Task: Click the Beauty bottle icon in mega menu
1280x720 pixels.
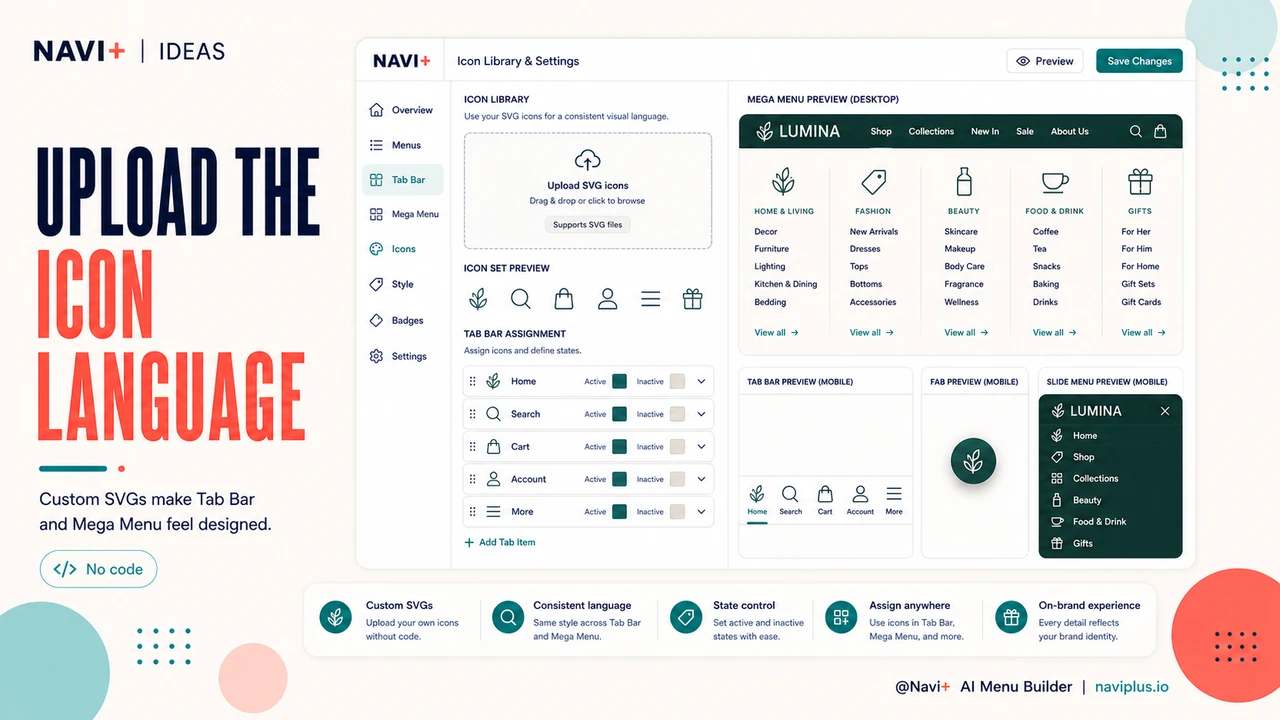Action: coord(964,181)
